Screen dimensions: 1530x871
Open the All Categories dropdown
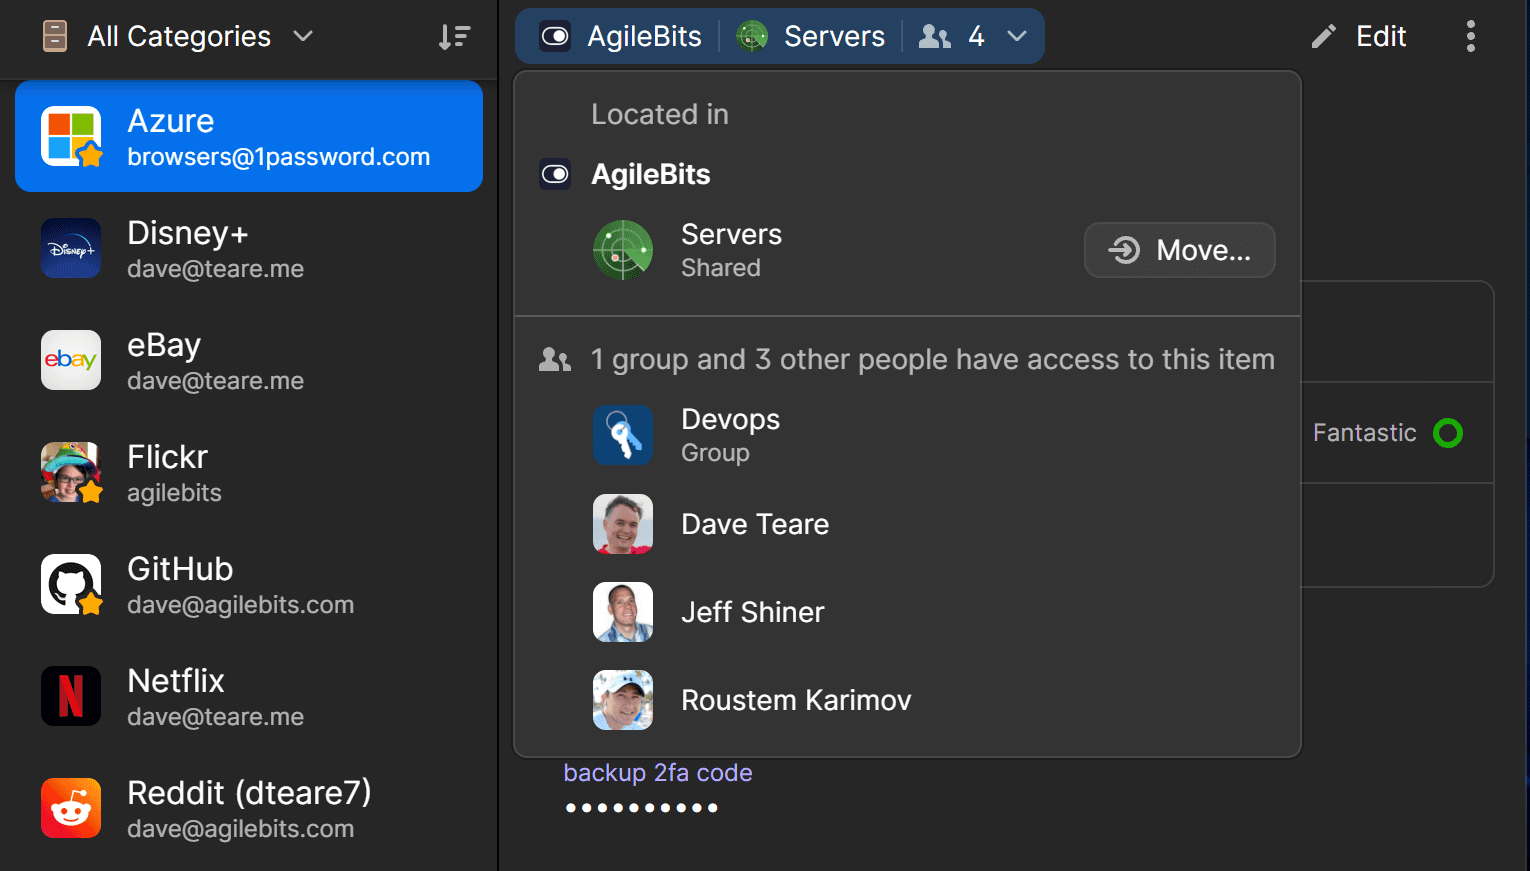point(180,35)
